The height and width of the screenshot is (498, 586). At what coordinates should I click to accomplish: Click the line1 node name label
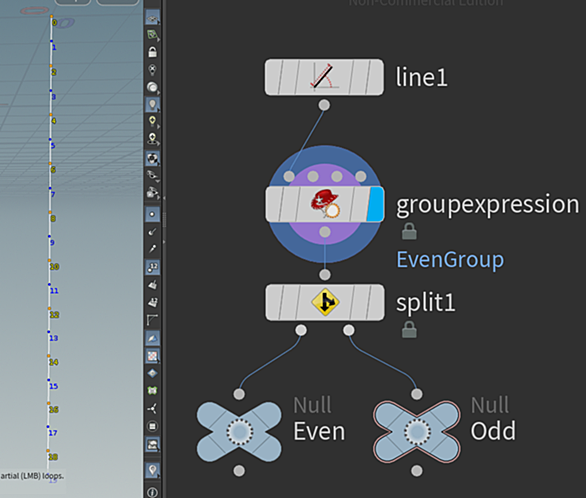tap(422, 77)
